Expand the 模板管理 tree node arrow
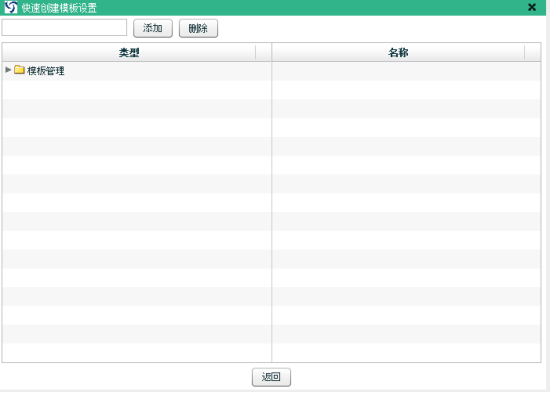550x393 pixels. [8, 70]
